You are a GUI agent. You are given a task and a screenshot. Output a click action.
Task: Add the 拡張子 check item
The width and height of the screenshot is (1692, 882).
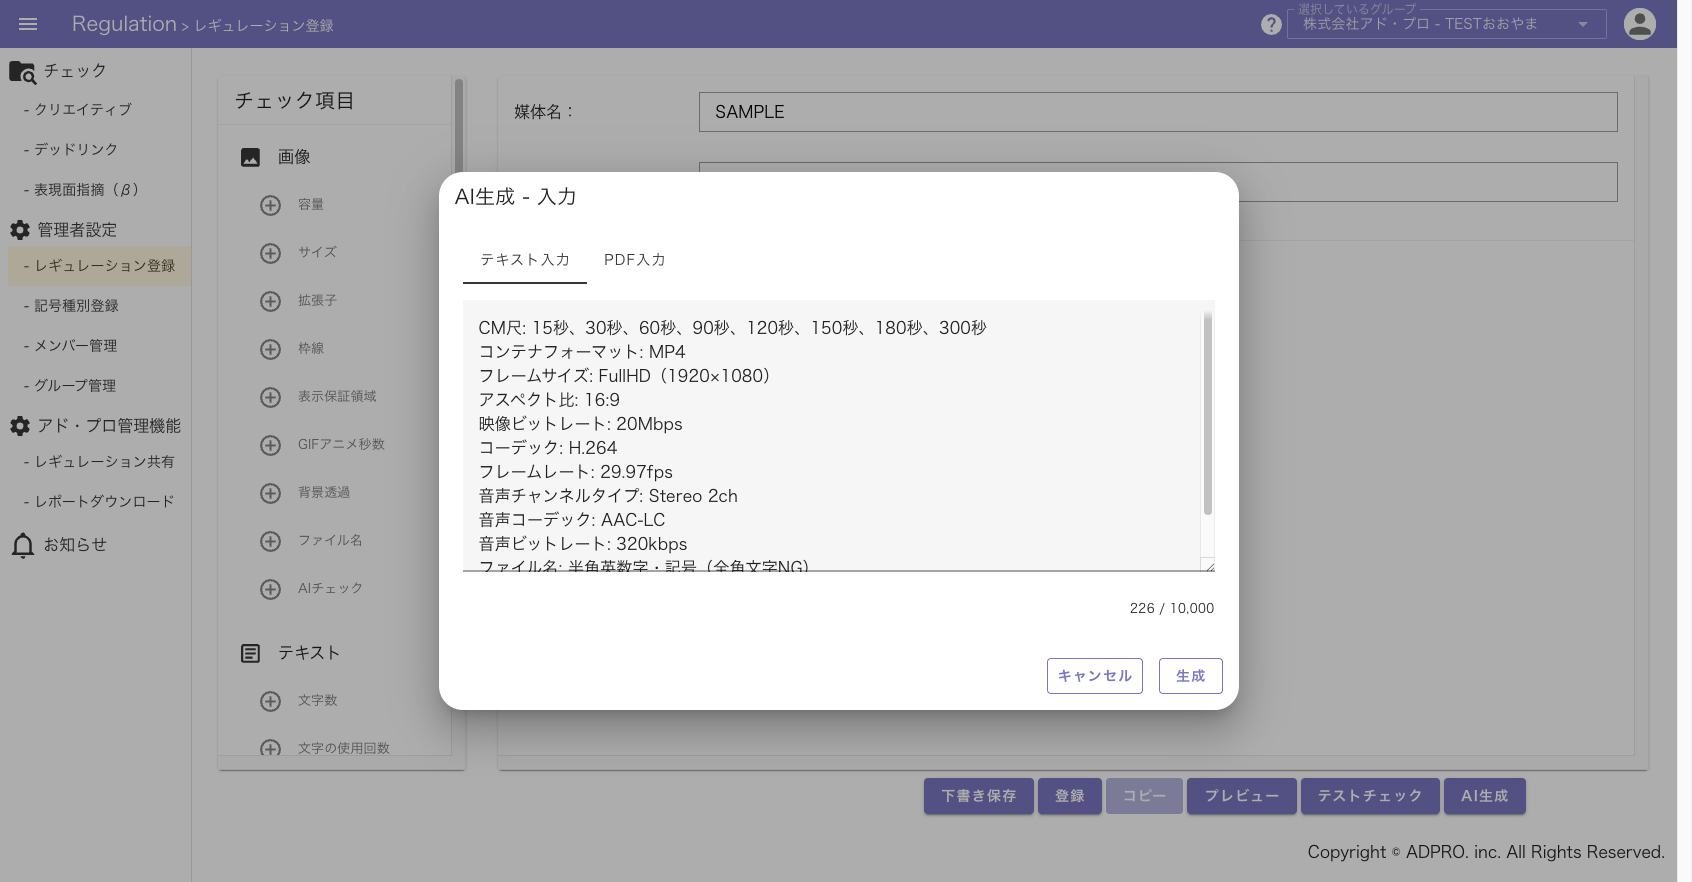[x=270, y=301]
